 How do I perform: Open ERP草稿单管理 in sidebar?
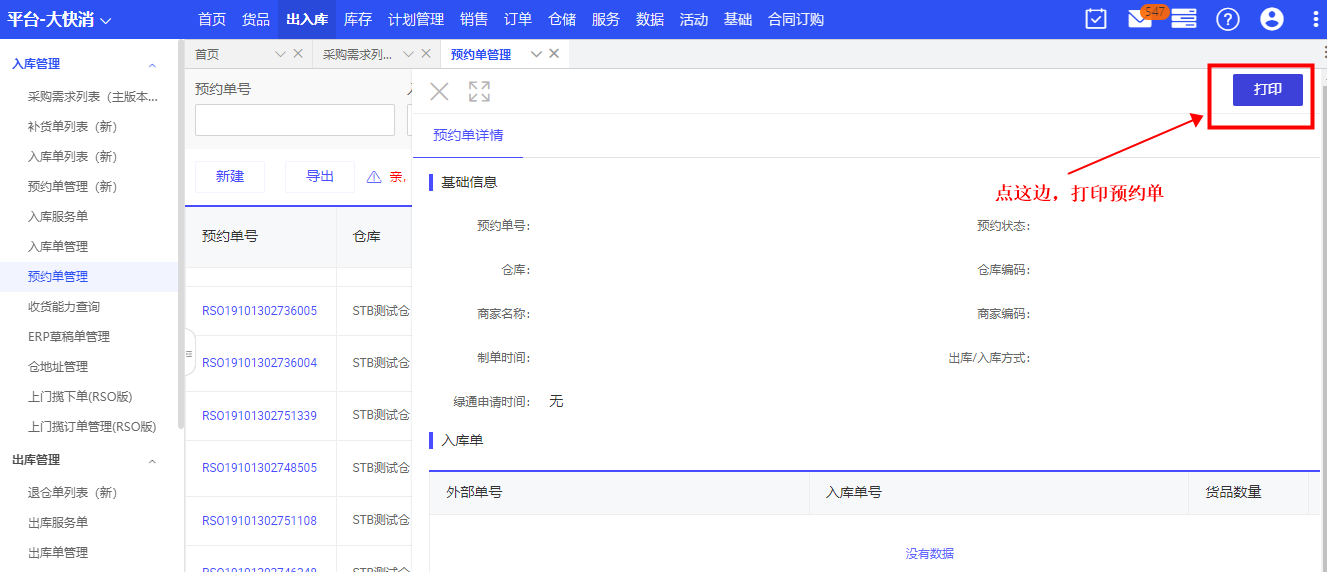tap(69, 337)
